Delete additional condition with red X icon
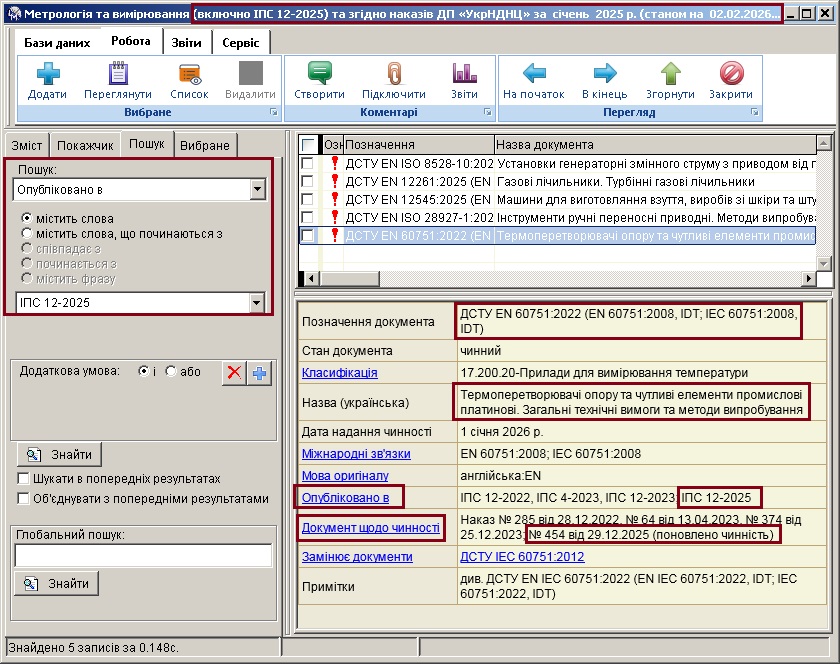 point(234,373)
